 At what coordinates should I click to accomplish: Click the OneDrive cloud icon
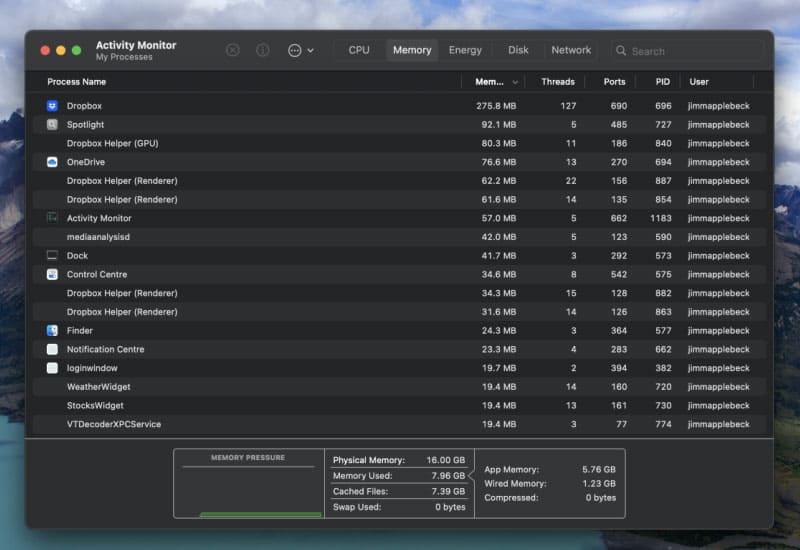coord(52,162)
